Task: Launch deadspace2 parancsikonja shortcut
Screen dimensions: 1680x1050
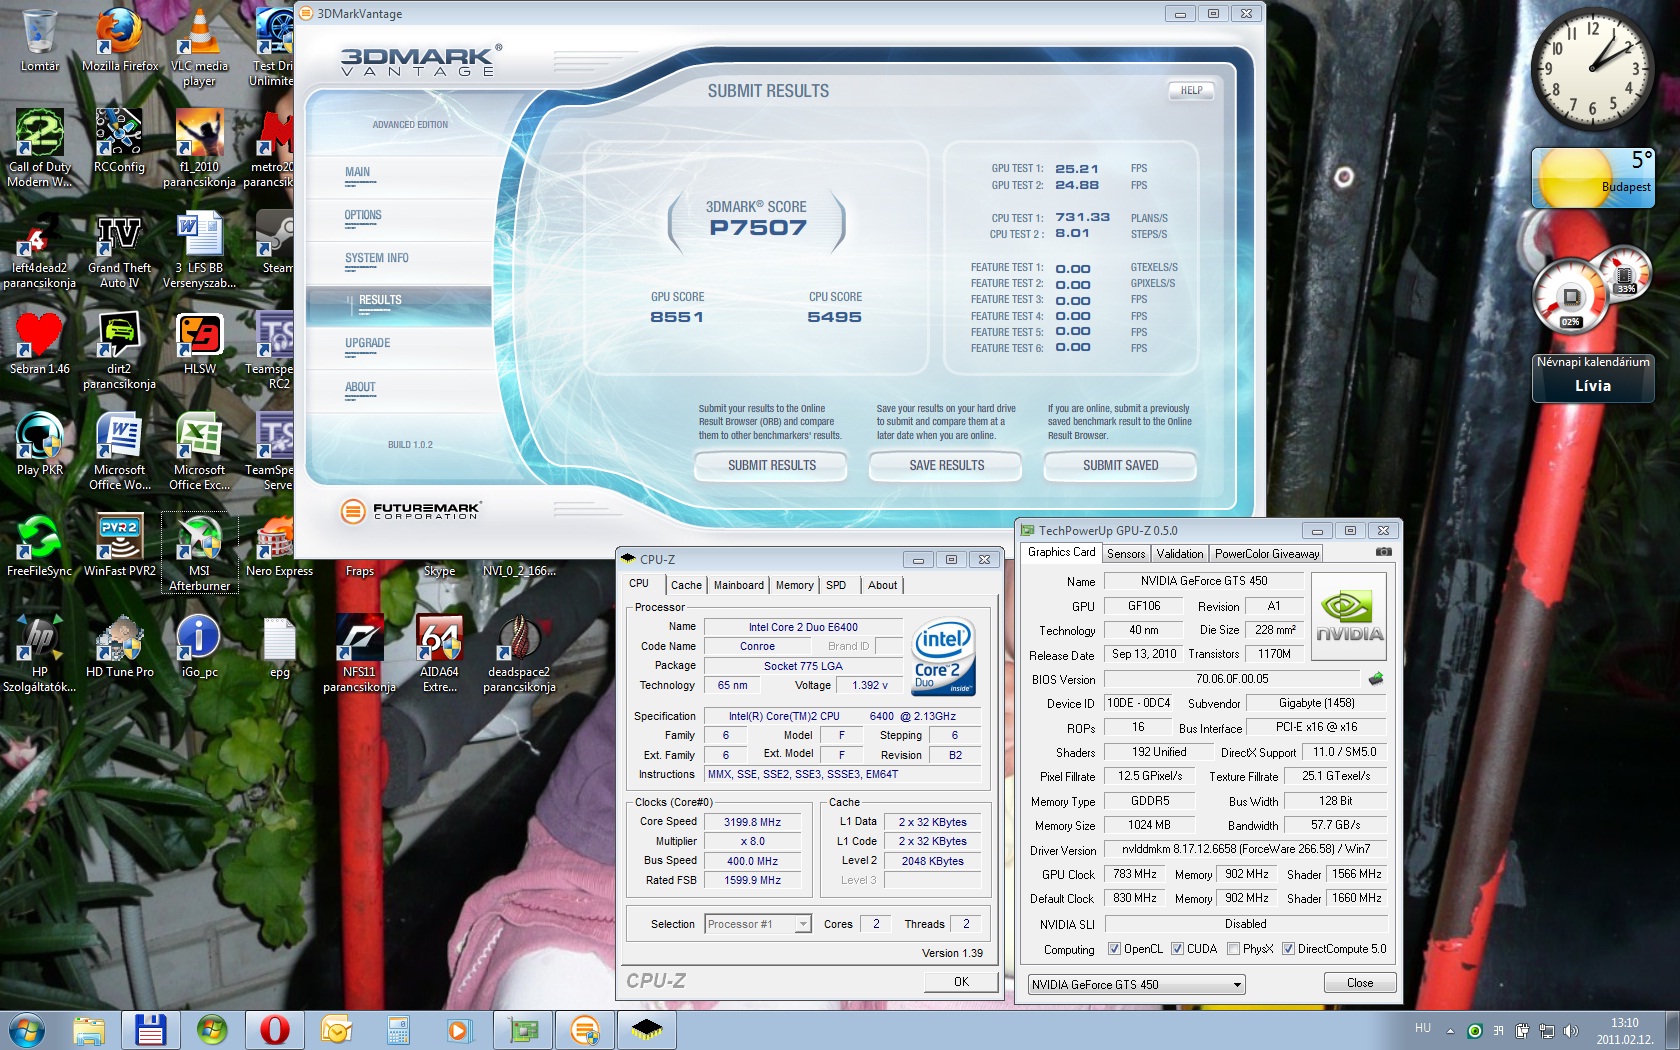Action: 519,653
